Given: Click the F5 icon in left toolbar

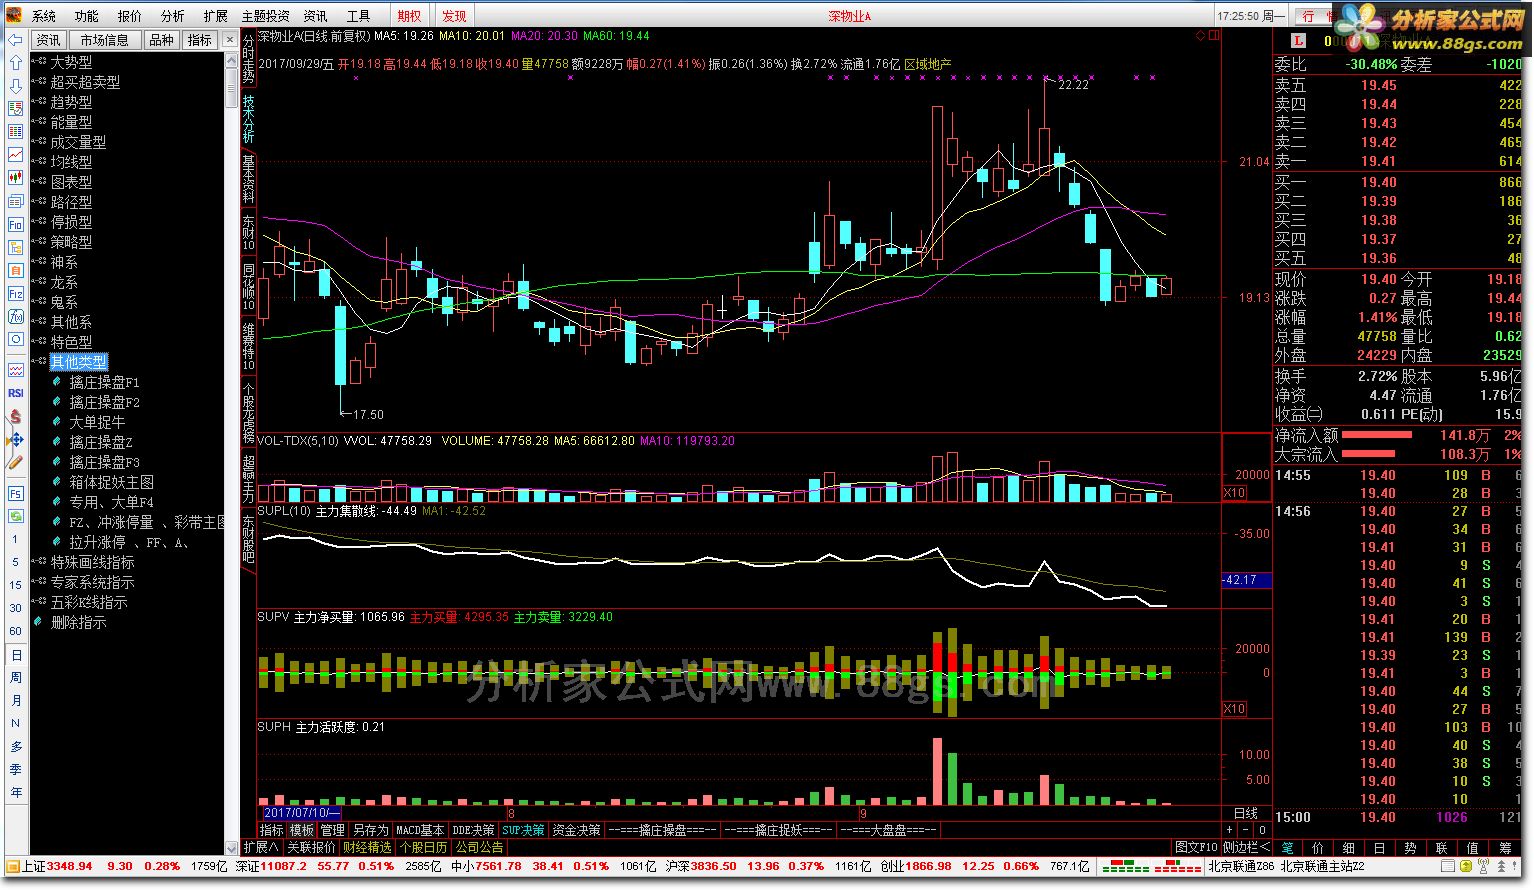Looking at the screenshot, I should click(x=15, y=493).
